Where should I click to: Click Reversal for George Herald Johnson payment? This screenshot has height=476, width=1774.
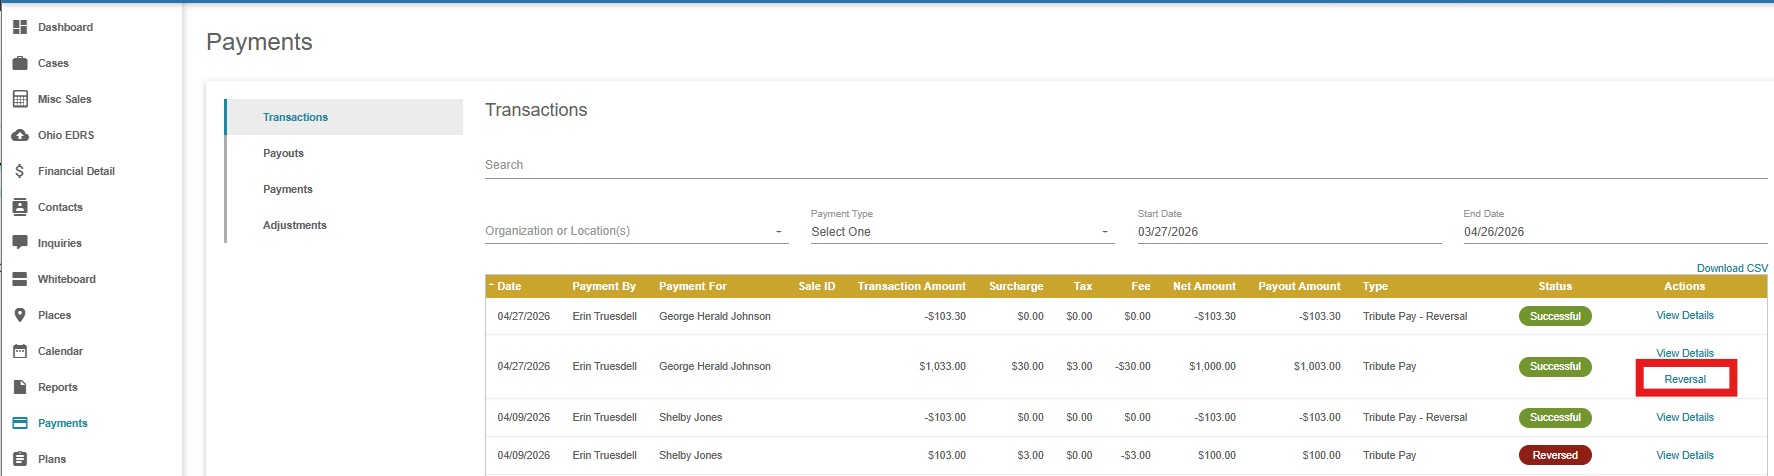click(1685, 379)
